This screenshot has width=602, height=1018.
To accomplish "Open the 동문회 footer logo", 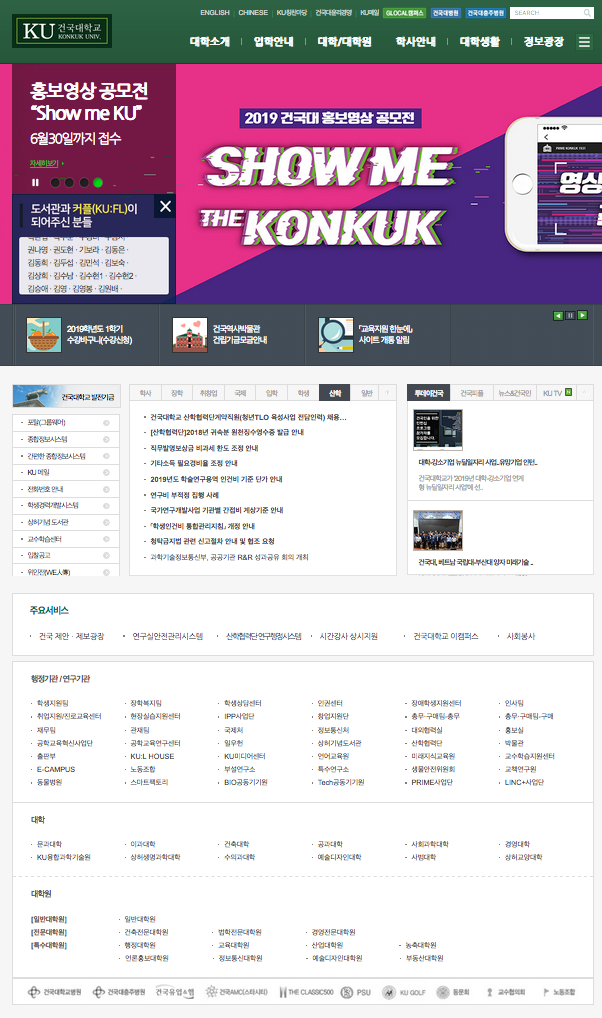I will 453,992.
